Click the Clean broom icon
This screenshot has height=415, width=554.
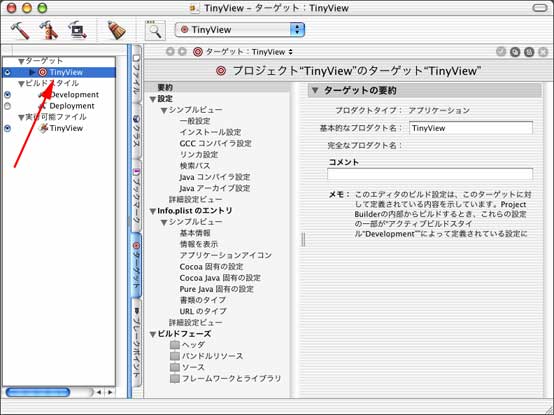coord(117,30)
